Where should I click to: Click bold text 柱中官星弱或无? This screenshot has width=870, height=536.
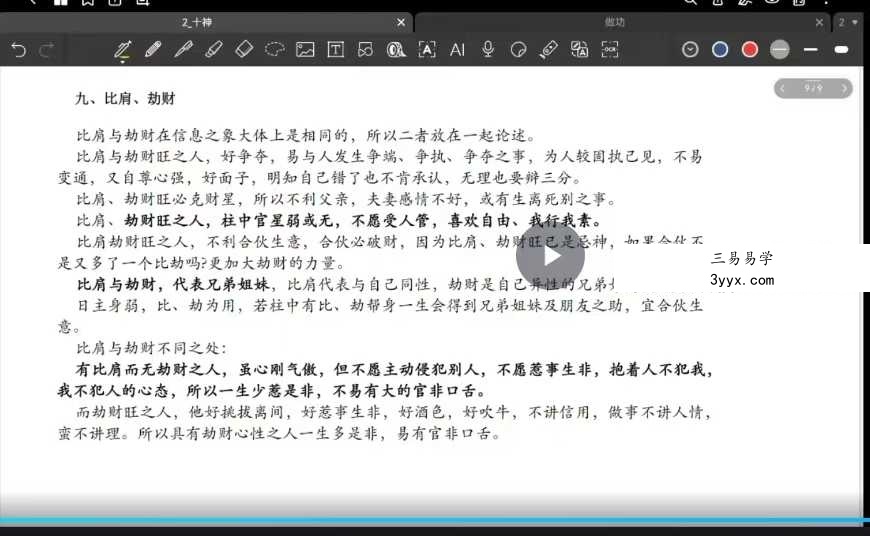coord(277,220)
